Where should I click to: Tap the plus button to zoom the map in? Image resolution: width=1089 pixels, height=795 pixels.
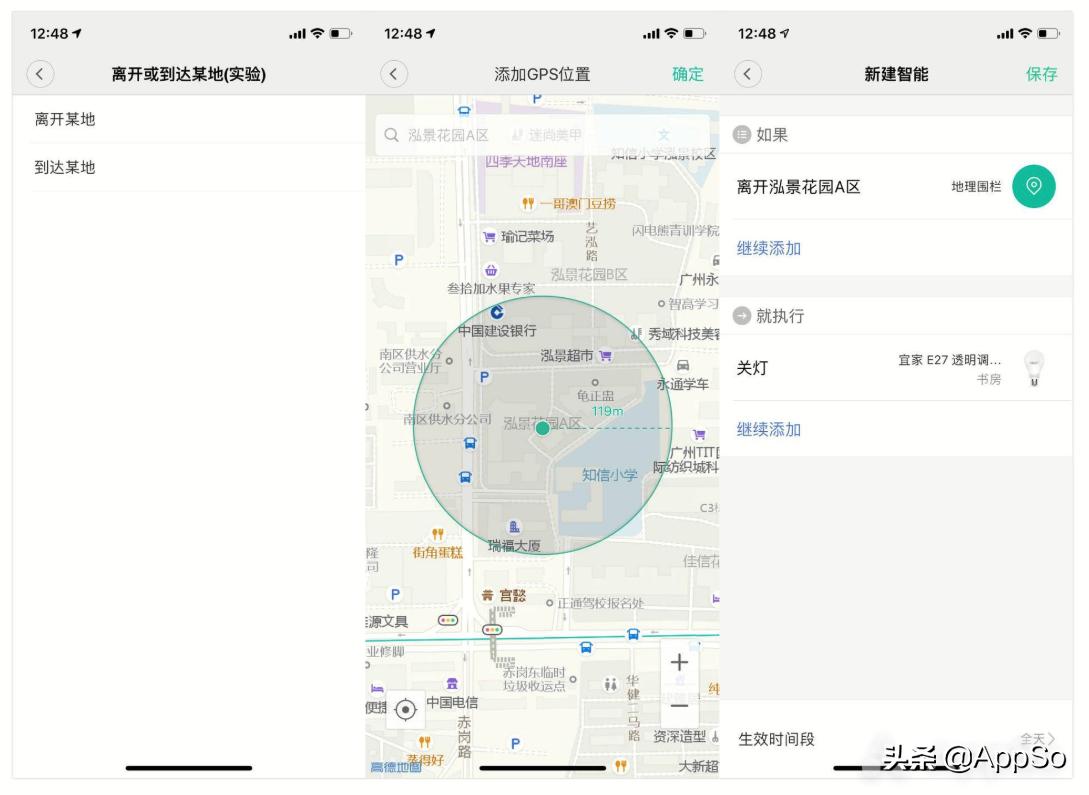(x=679, y=661)
